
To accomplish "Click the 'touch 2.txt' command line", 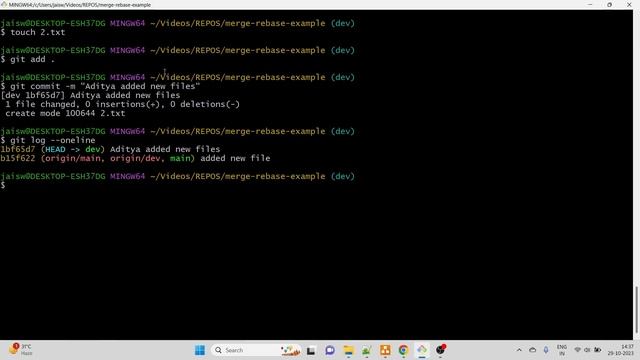I will pyautogui.click(x=33, y=32).
